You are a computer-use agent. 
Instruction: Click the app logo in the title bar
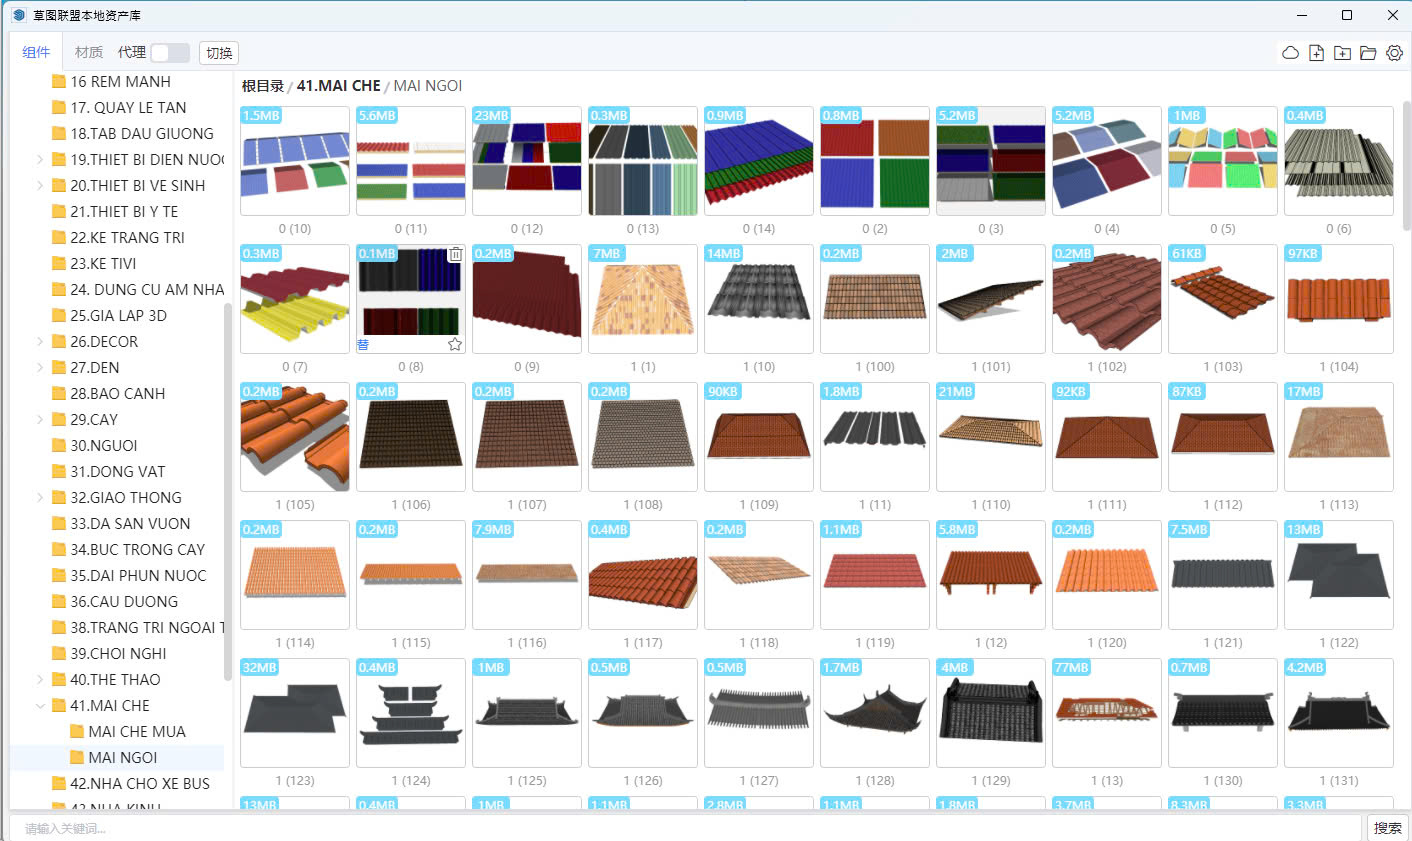pyautogui.click(x=19, y=15)
